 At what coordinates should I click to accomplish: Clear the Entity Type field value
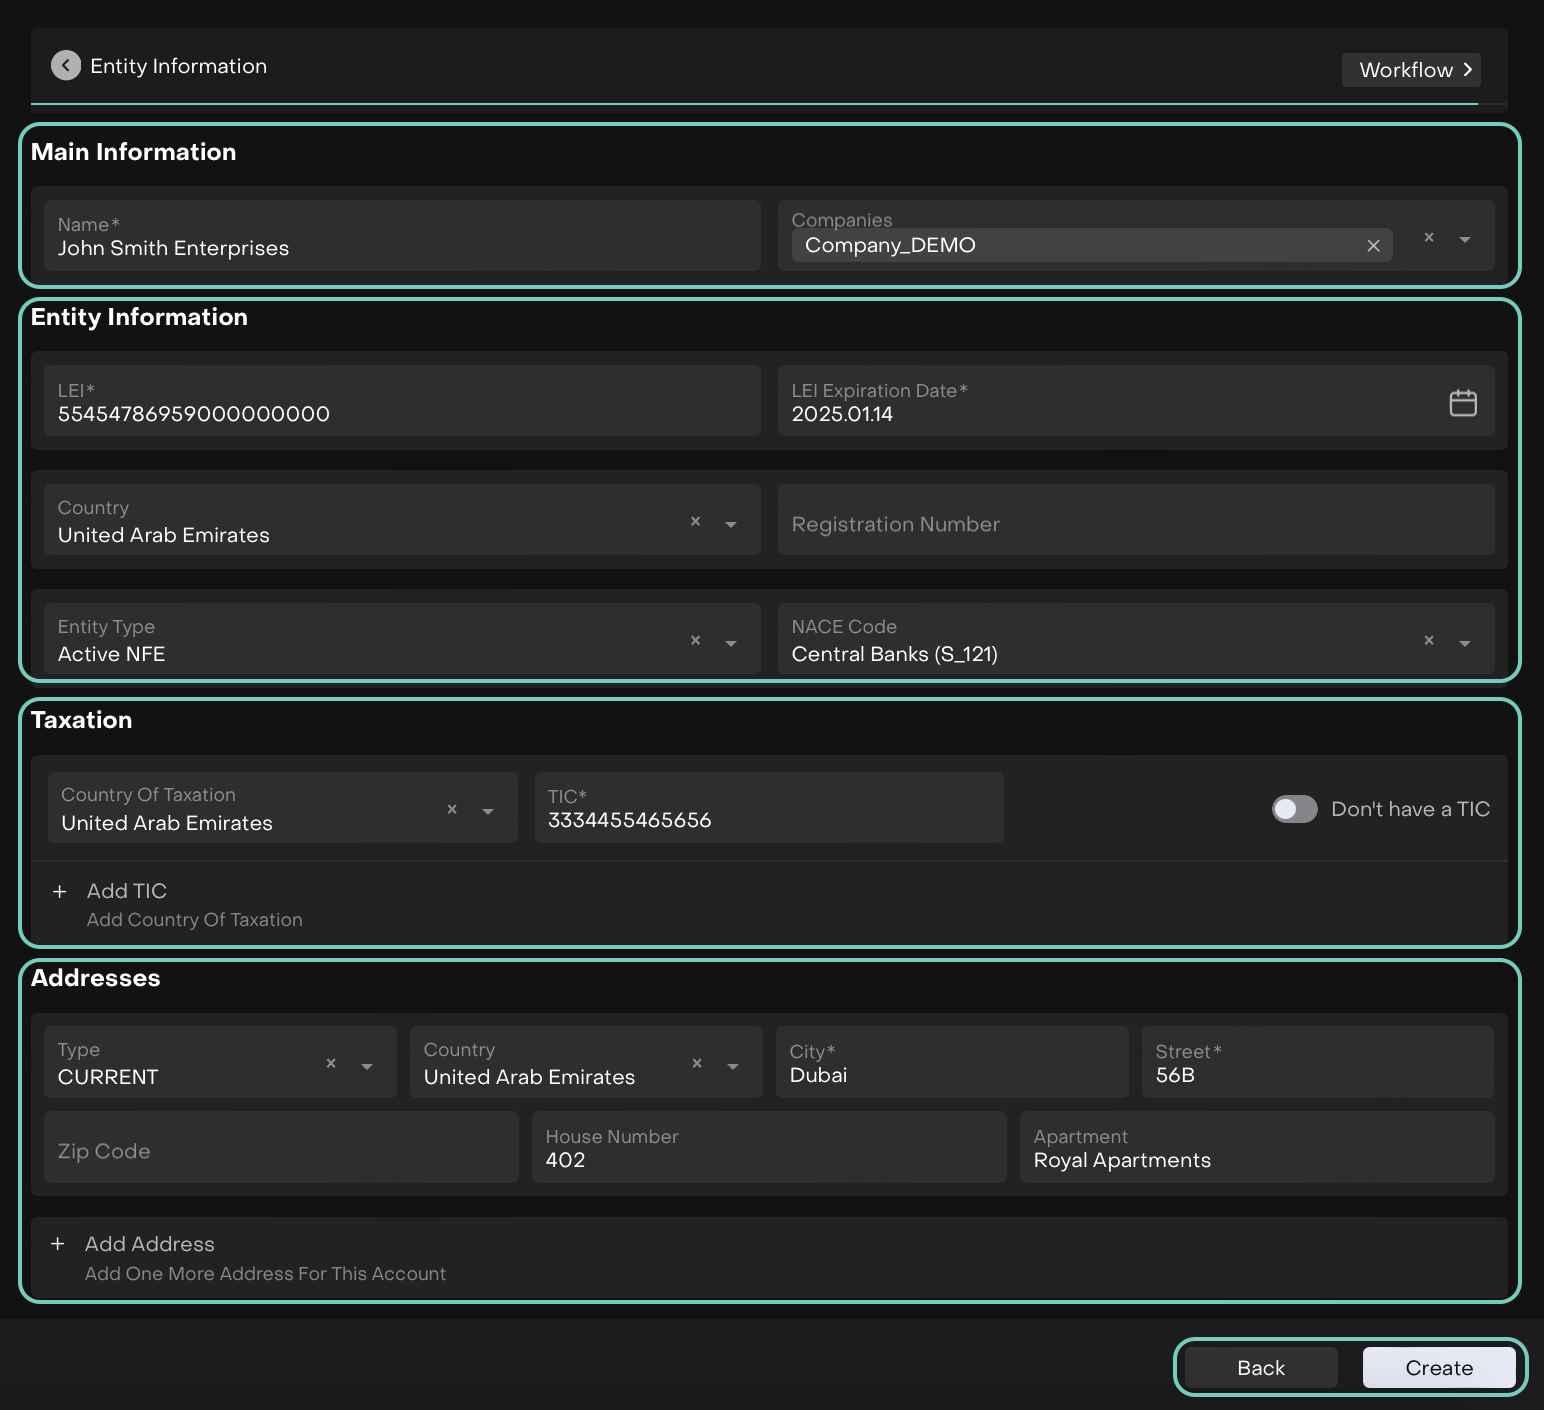tap(695, 641)
